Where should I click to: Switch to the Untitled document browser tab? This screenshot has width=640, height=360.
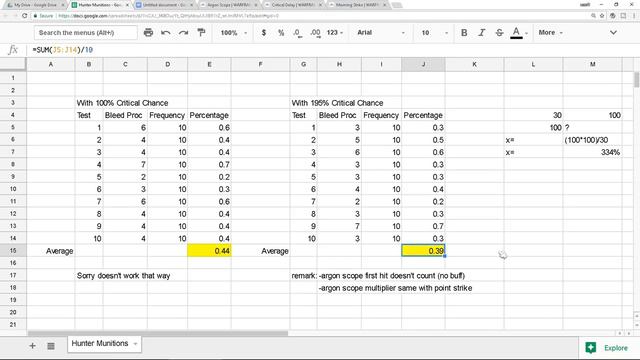click(x=165, y=5)
